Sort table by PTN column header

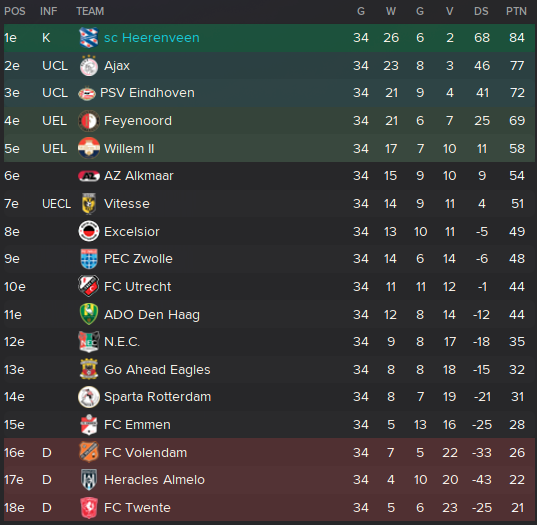point(516,11)
